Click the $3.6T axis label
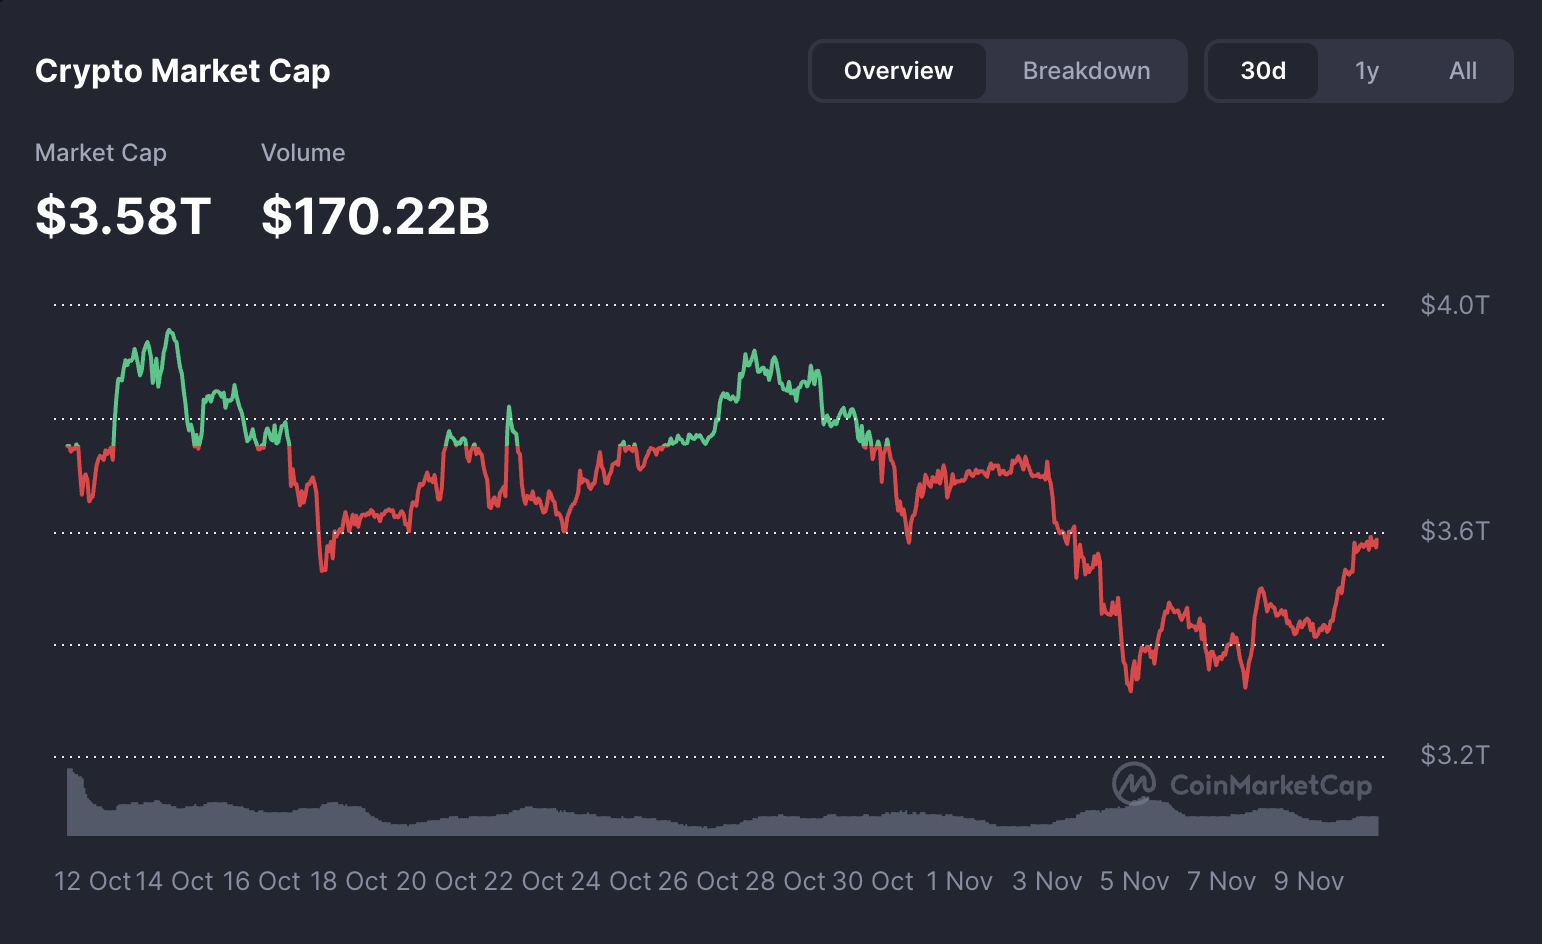1542x944 pixels. click(x=1455, y=531)
